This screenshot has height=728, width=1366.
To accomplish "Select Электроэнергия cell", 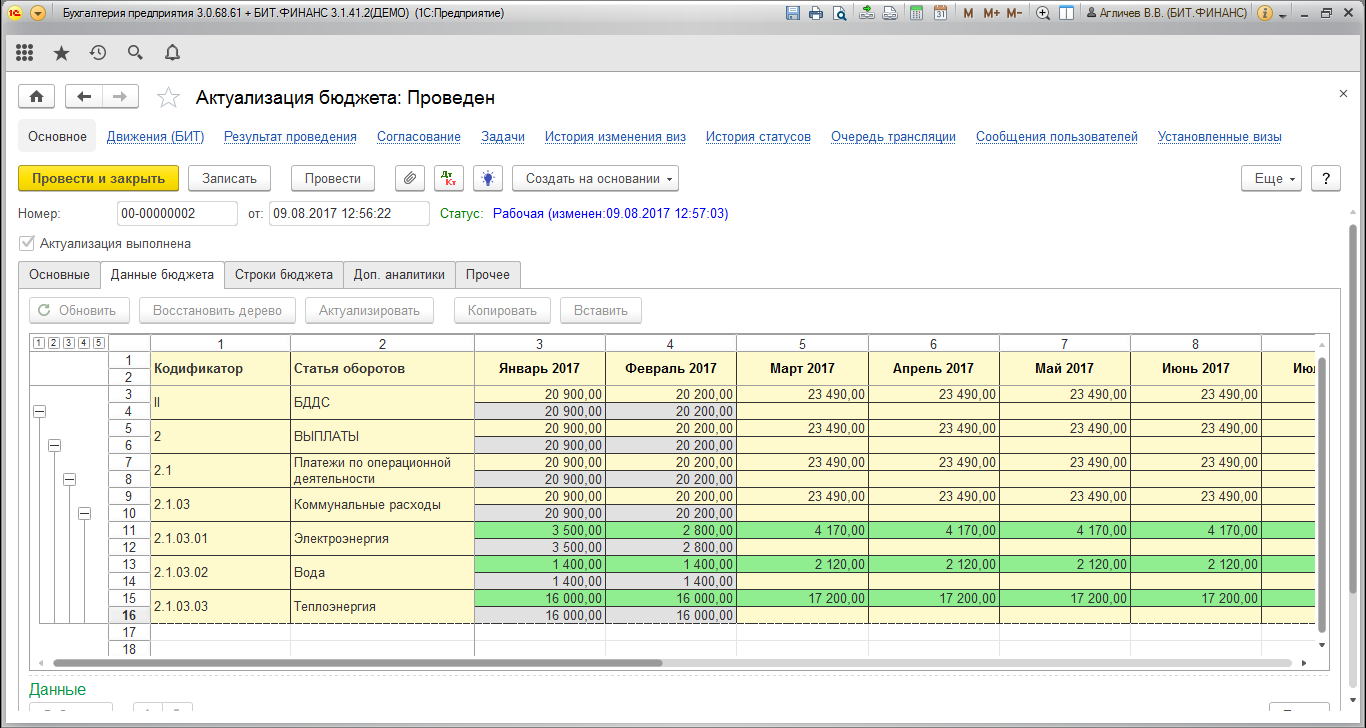I will [382, 539].
